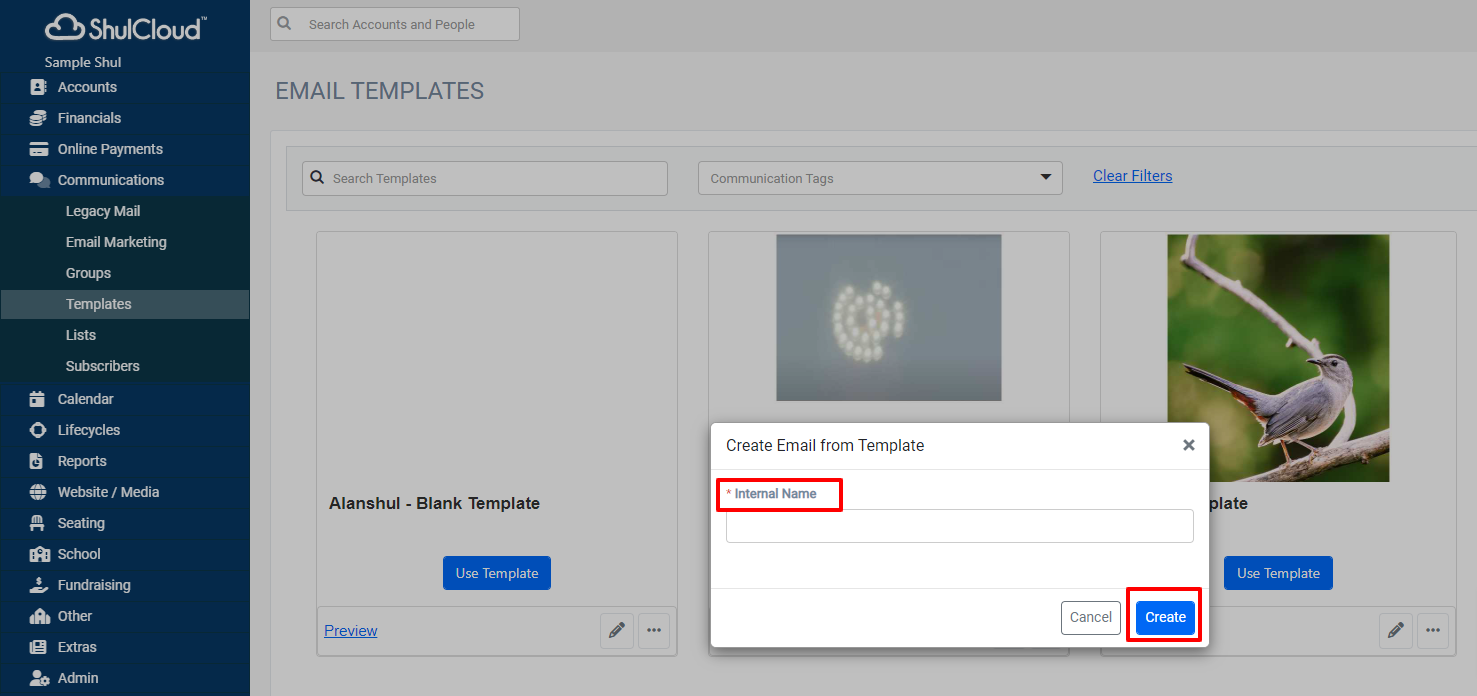The height and width of the screenshot is (696, 1477).
Task: Select the Financials sidebar icon
Action: [37, 117]
